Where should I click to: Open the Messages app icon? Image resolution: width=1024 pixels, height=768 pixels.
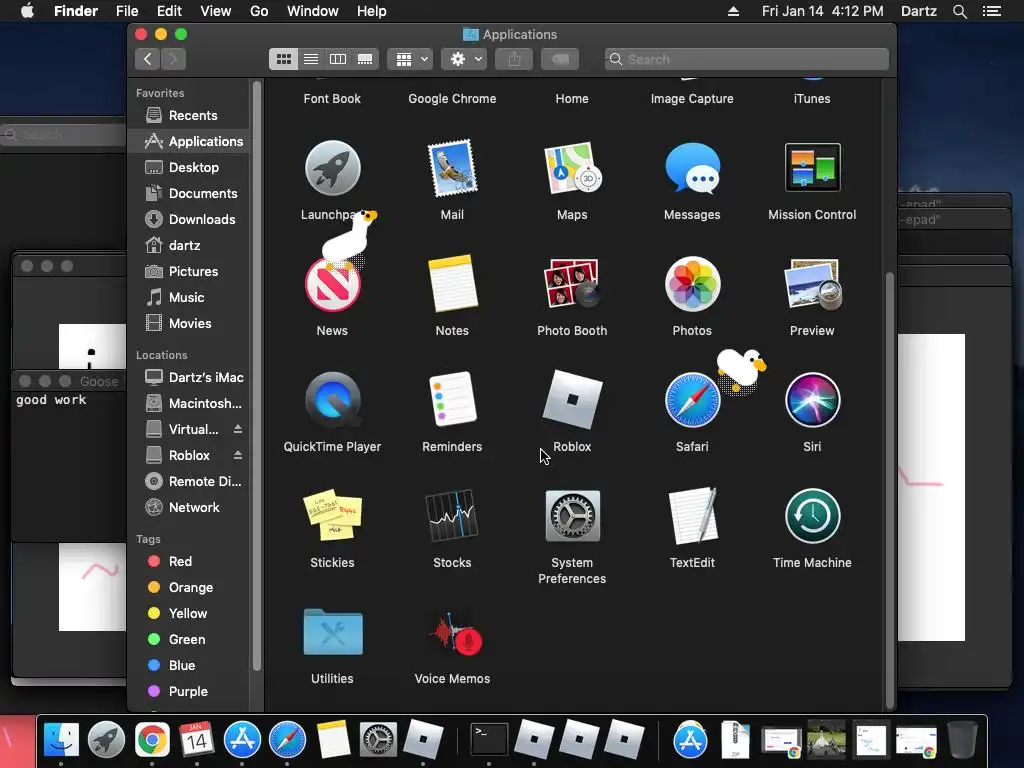692,168
